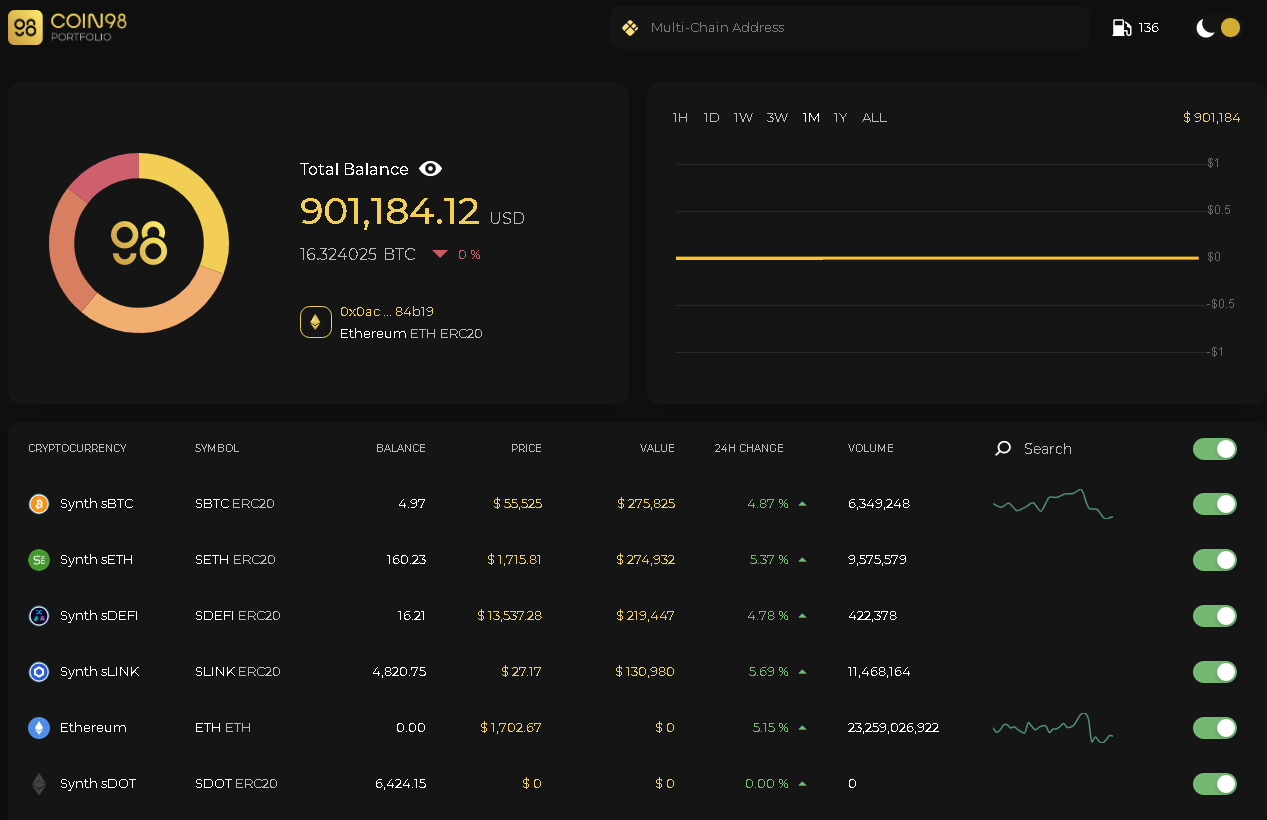Sort by the SYMBOL column header
This screenshot has height=820, width=1267.
coord(217,449)
